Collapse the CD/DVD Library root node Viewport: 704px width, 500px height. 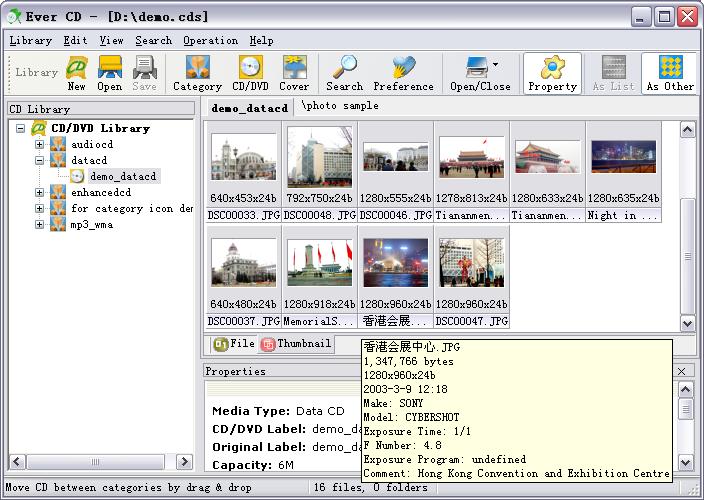coord(20,128)
